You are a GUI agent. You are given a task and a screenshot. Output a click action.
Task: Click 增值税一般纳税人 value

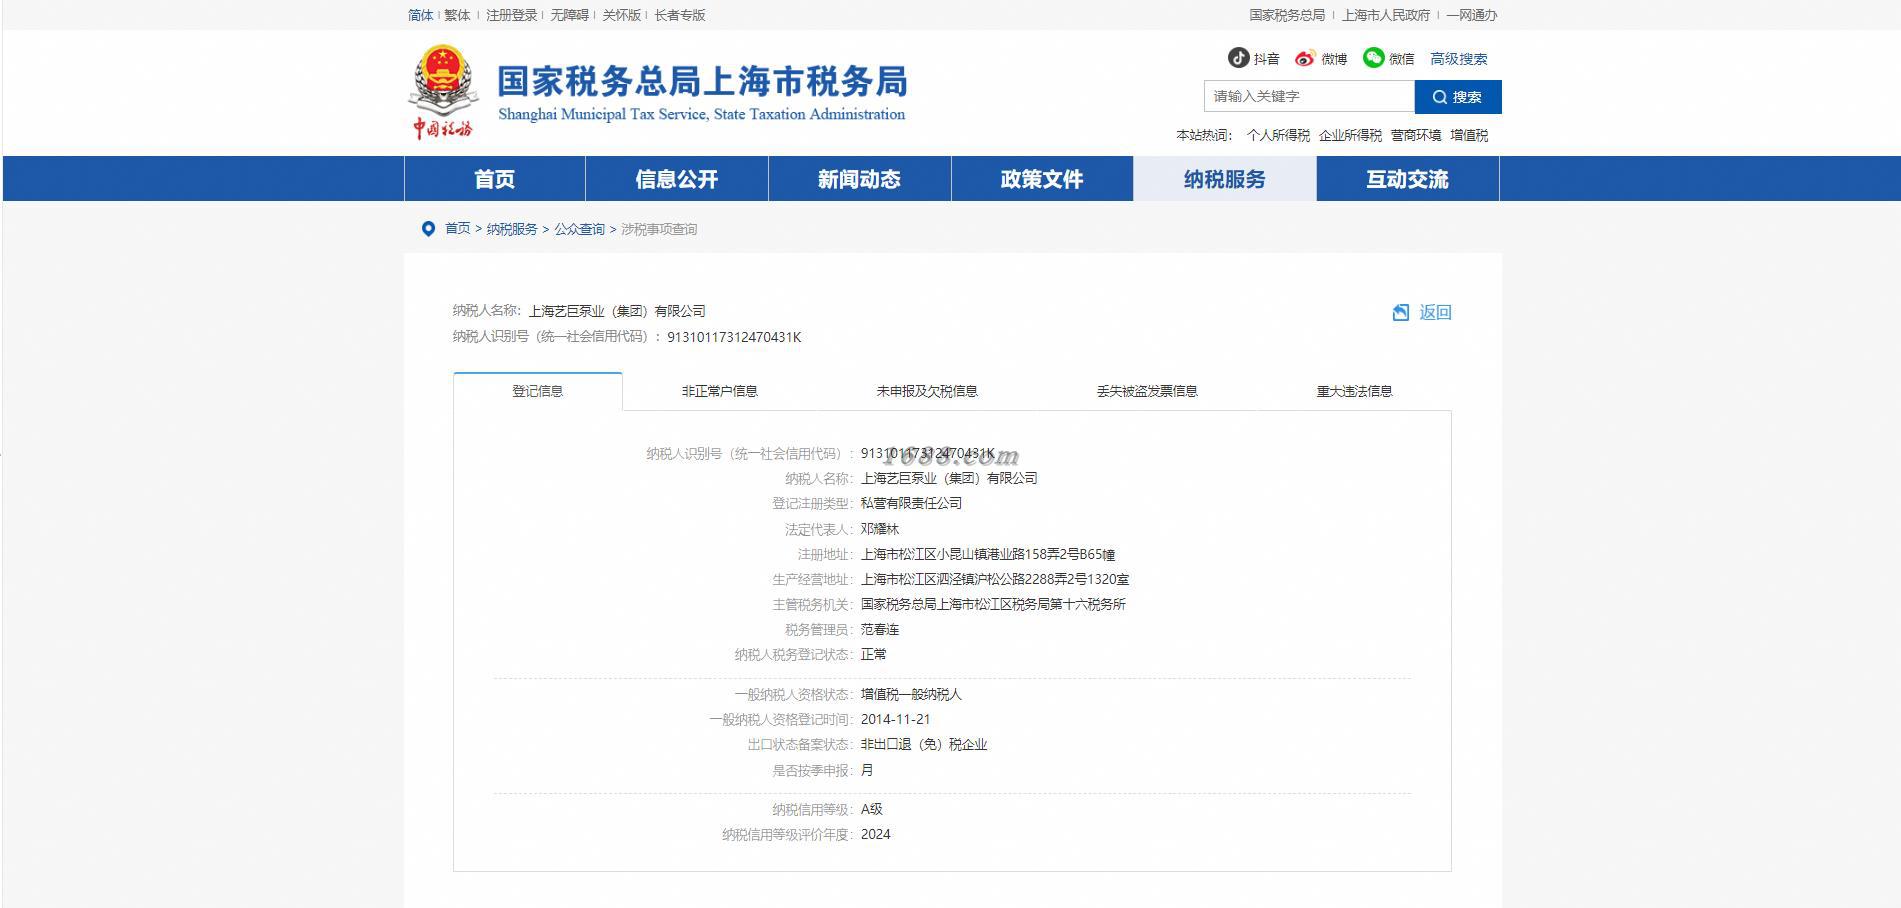911,694
